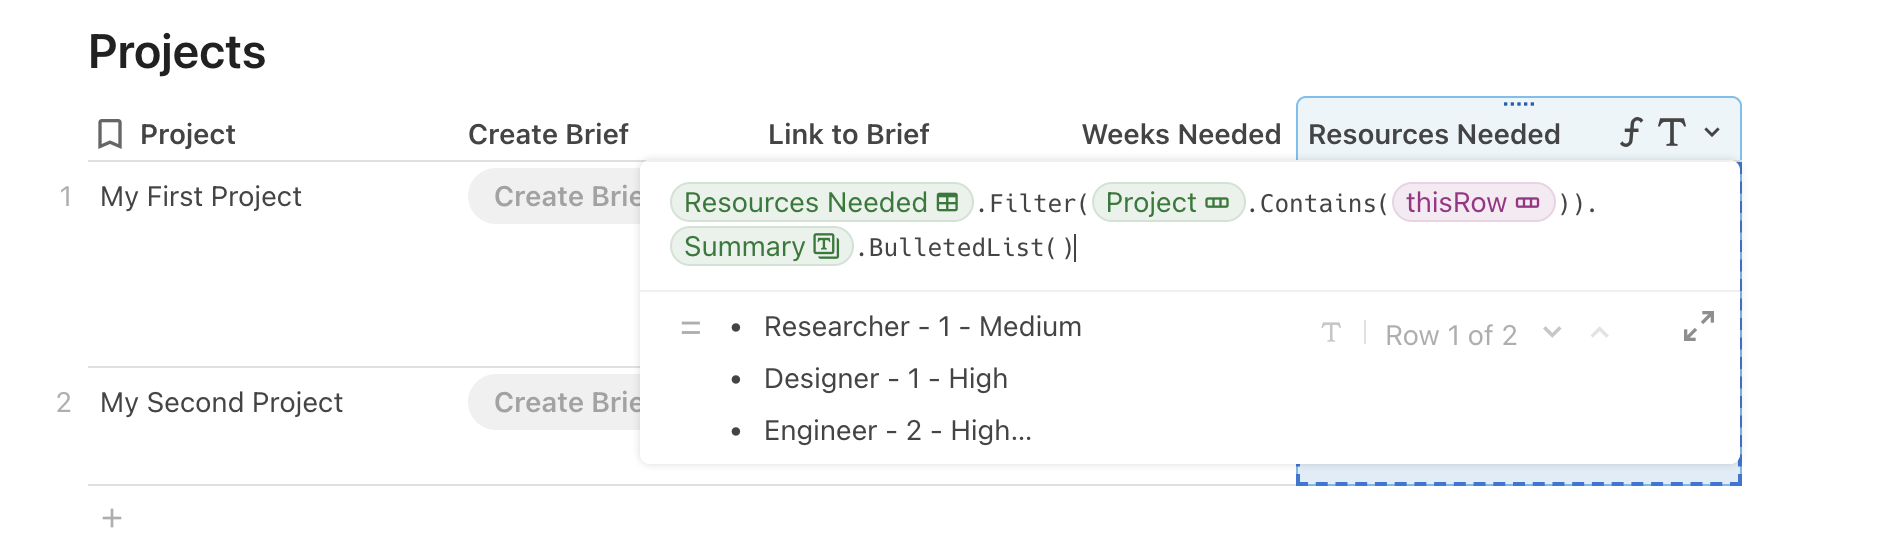
Task: Click the text format icon near Row 1 of 2
Action: [1331, 333]
